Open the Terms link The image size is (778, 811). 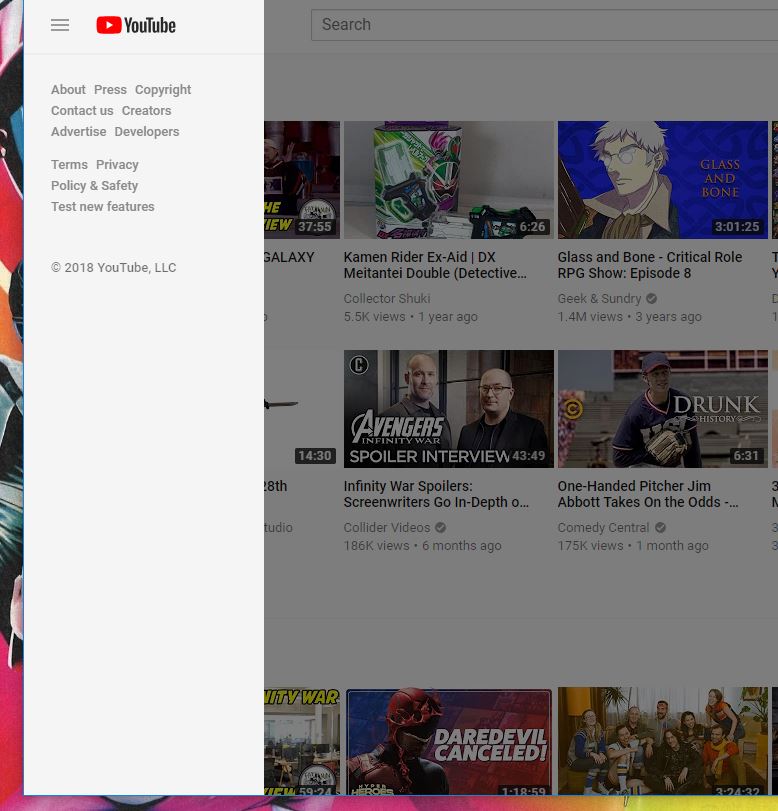pyautogui.click(x=69, y=164)
